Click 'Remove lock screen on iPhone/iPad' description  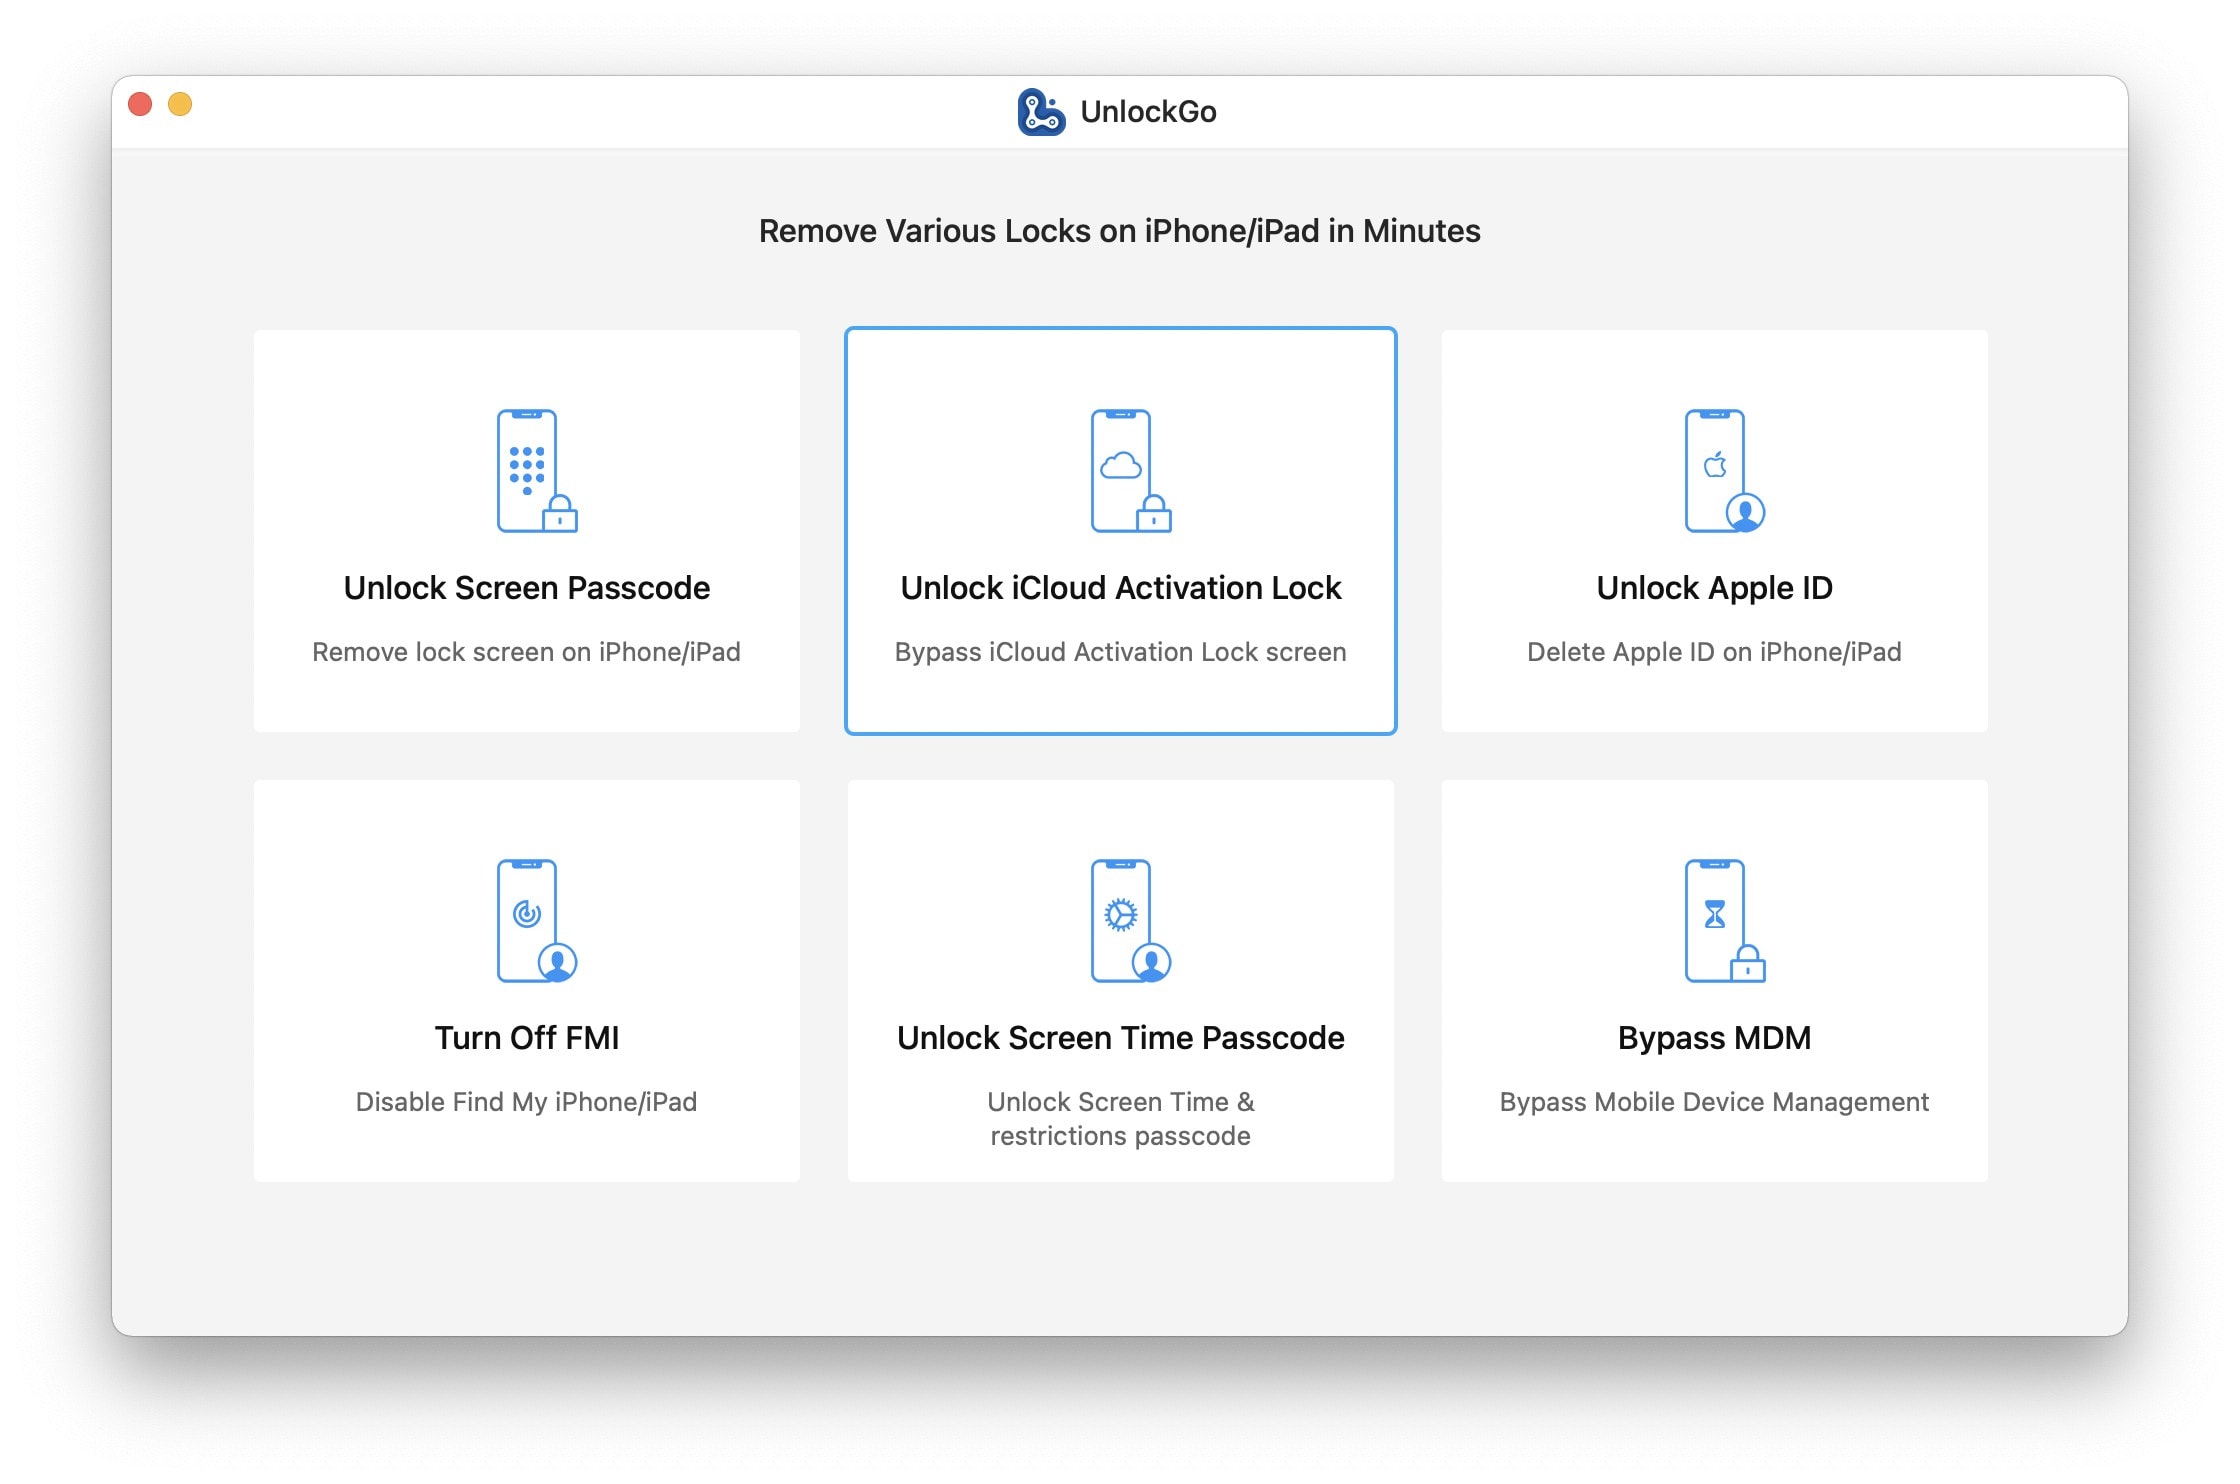(x=526, y=652)
